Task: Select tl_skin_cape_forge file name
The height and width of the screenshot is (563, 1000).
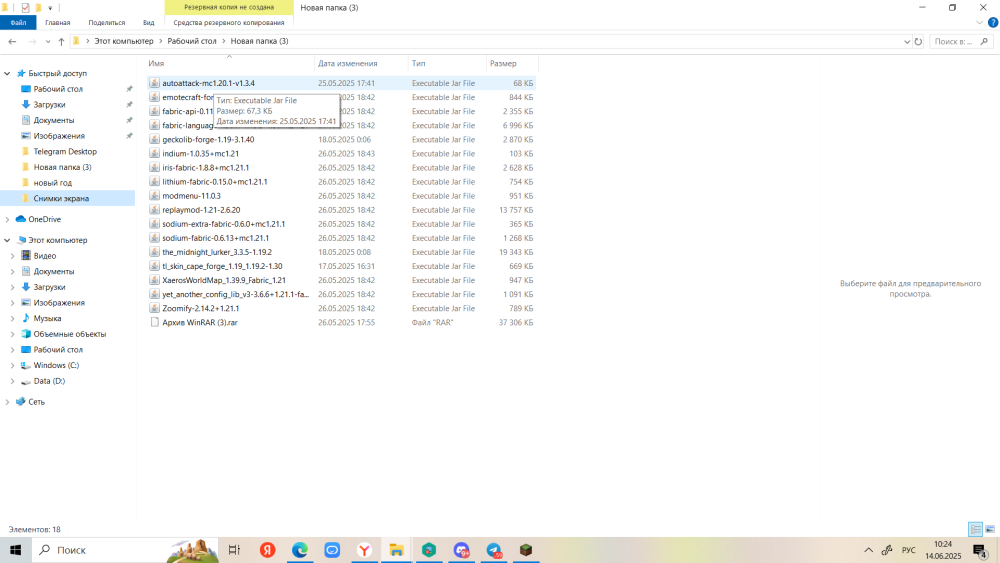Action: point(222,266)
